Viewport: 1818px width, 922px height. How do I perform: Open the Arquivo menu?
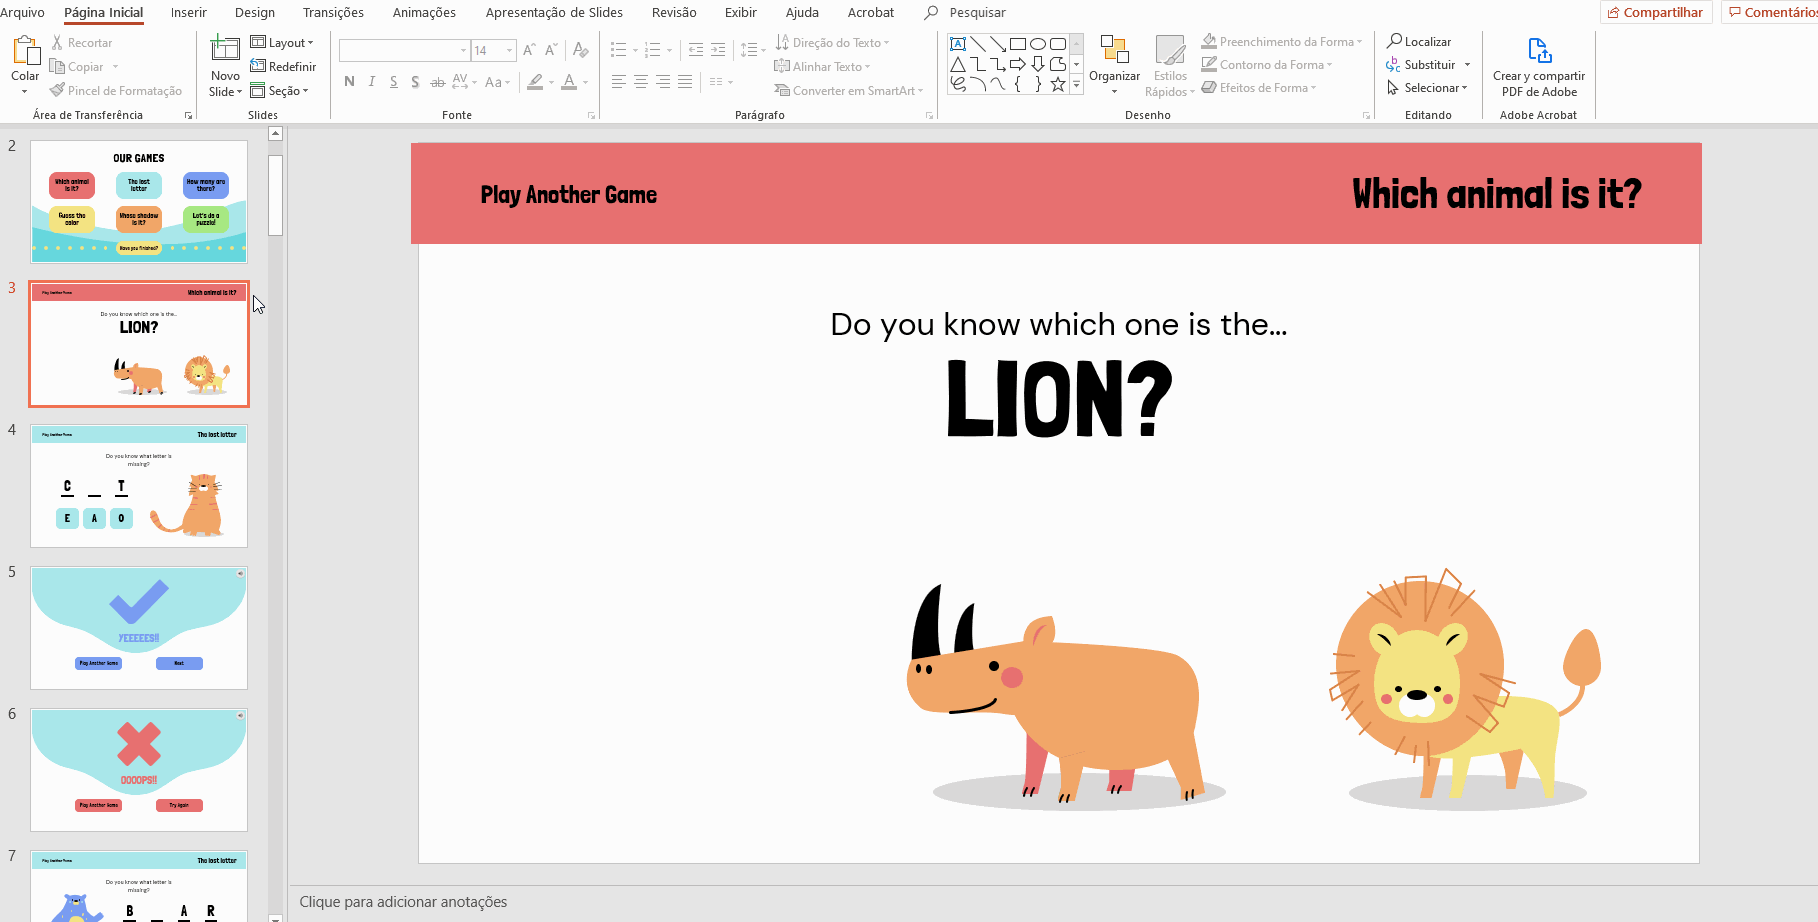click(x=22, y=12)
